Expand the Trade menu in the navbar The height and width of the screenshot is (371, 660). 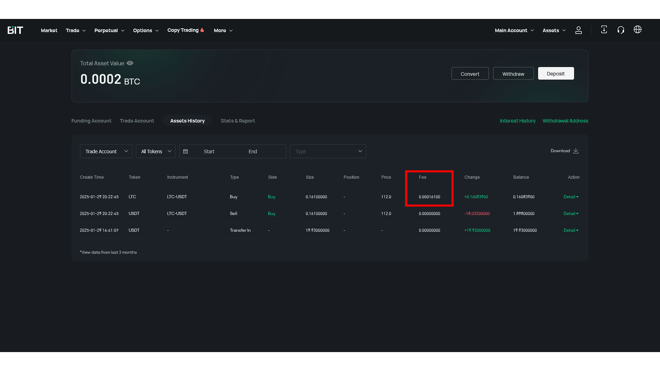pos(76,30)
